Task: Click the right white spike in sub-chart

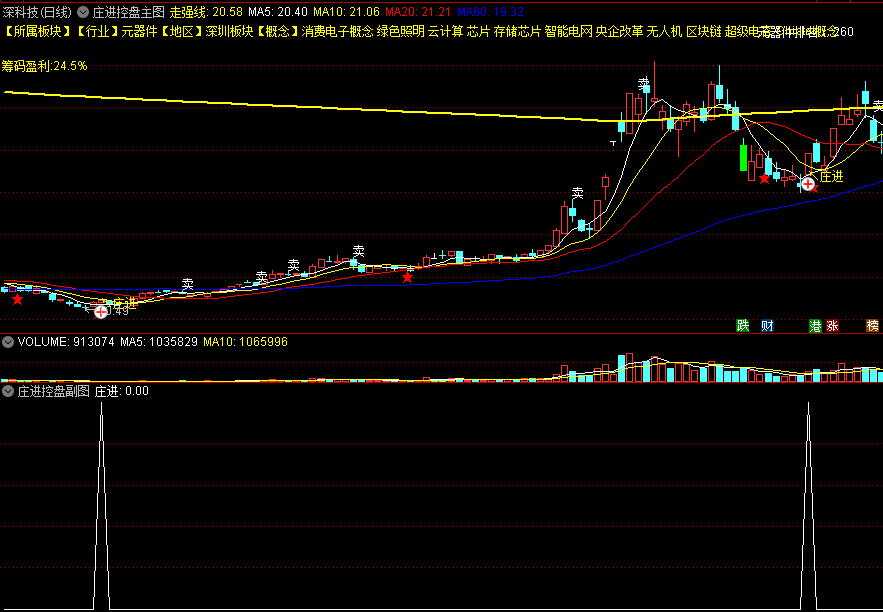Action: click(x=809, y=504)
